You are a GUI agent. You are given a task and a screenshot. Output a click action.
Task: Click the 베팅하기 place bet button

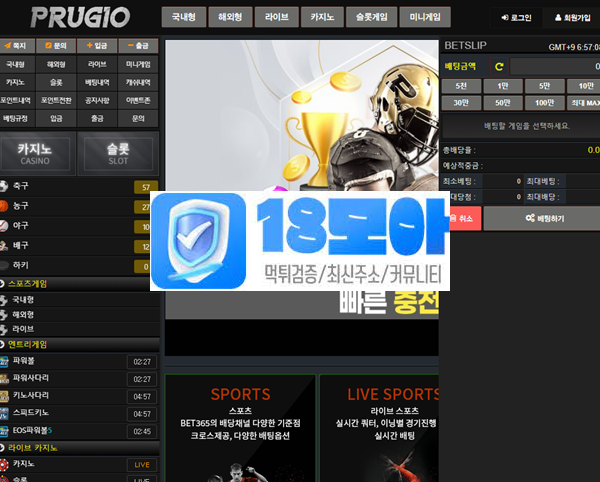(543, 218)
